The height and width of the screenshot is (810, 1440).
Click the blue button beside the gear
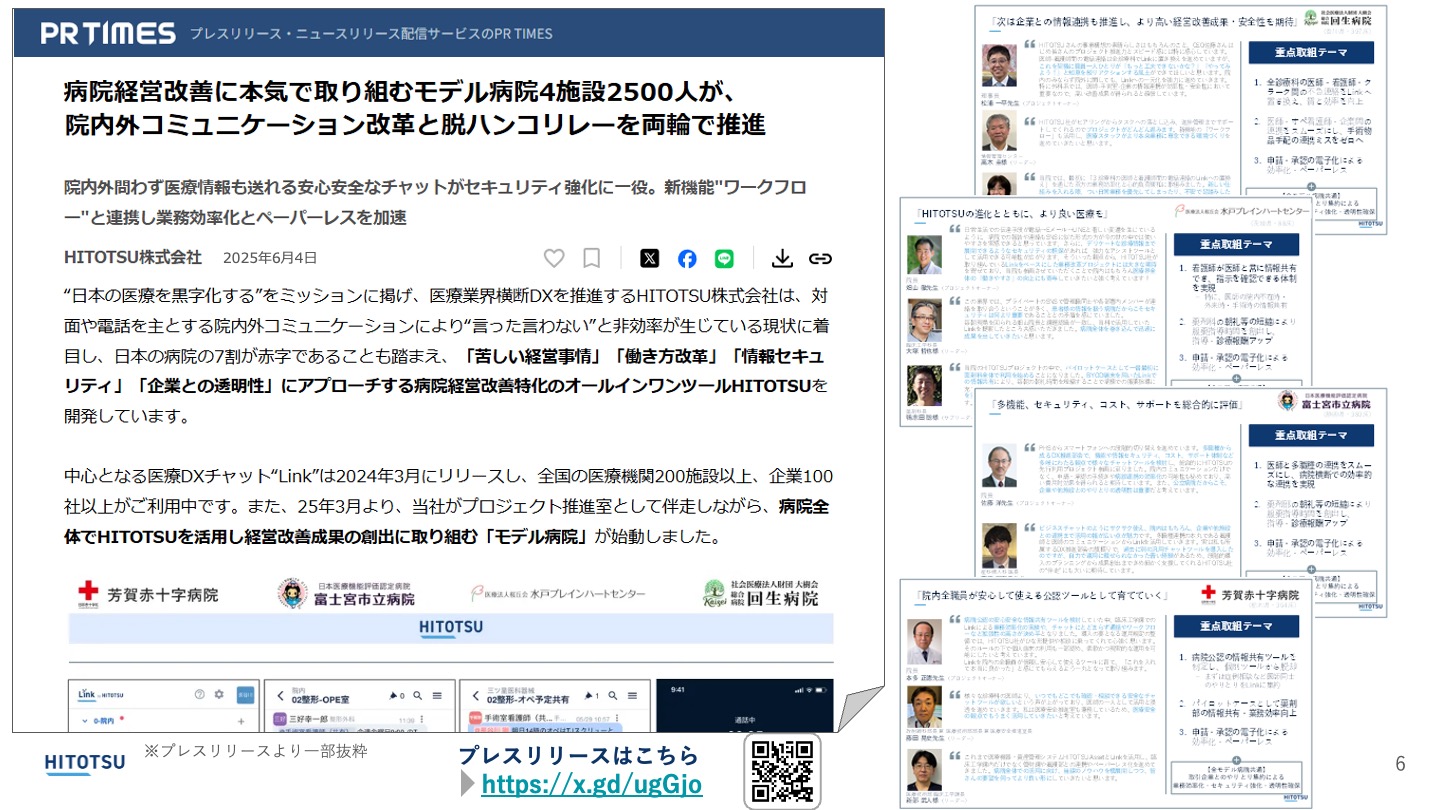tap(245, 695)
